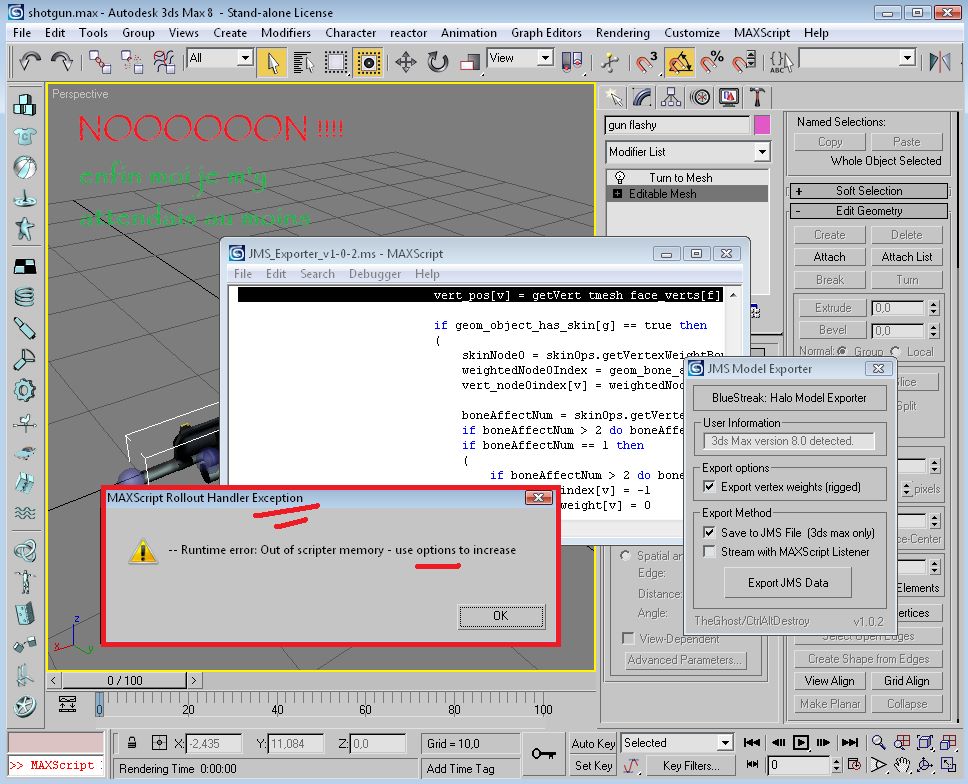Viewport: 968px width, 784px height.
Task: Click the Export JMS Data button
Action: (x=788, y=583)
